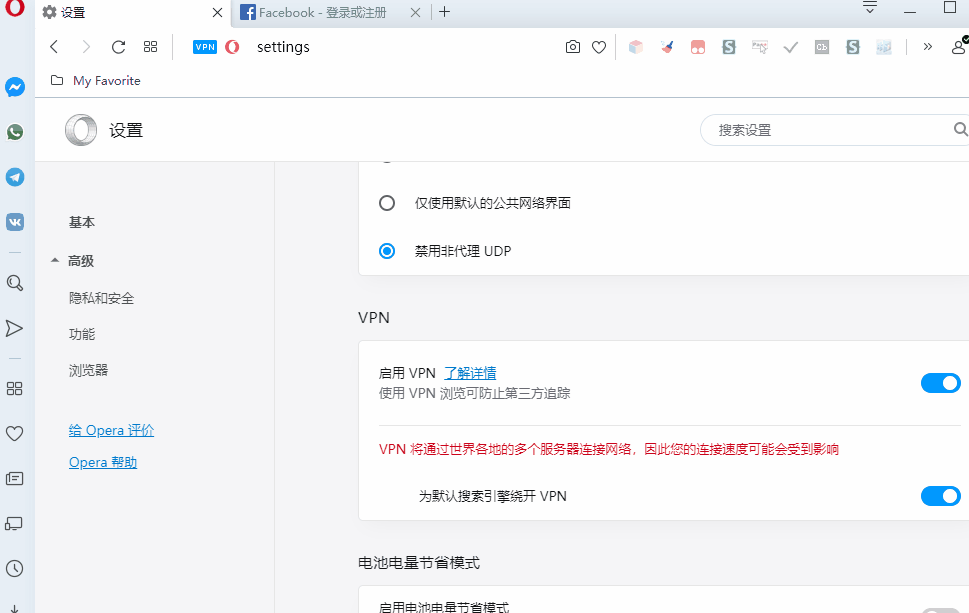Open Messenger in the sidebar
Viewport: 969px width, 613px height.
15,87
